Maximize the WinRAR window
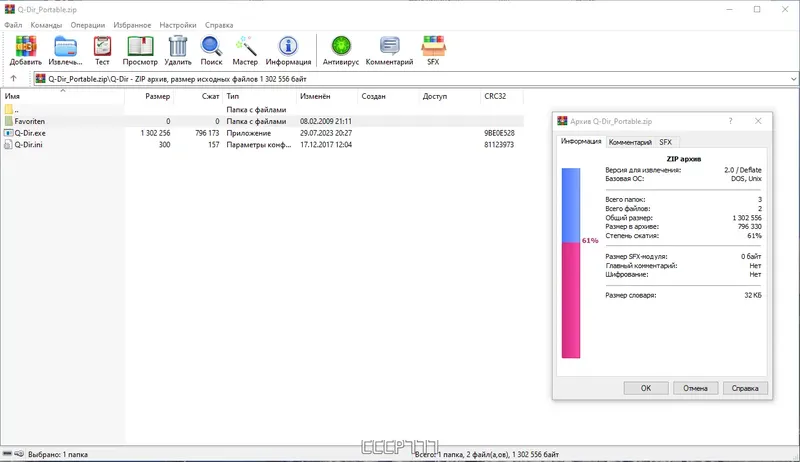Viewport: 800px width, 462px height. (757, 9)
